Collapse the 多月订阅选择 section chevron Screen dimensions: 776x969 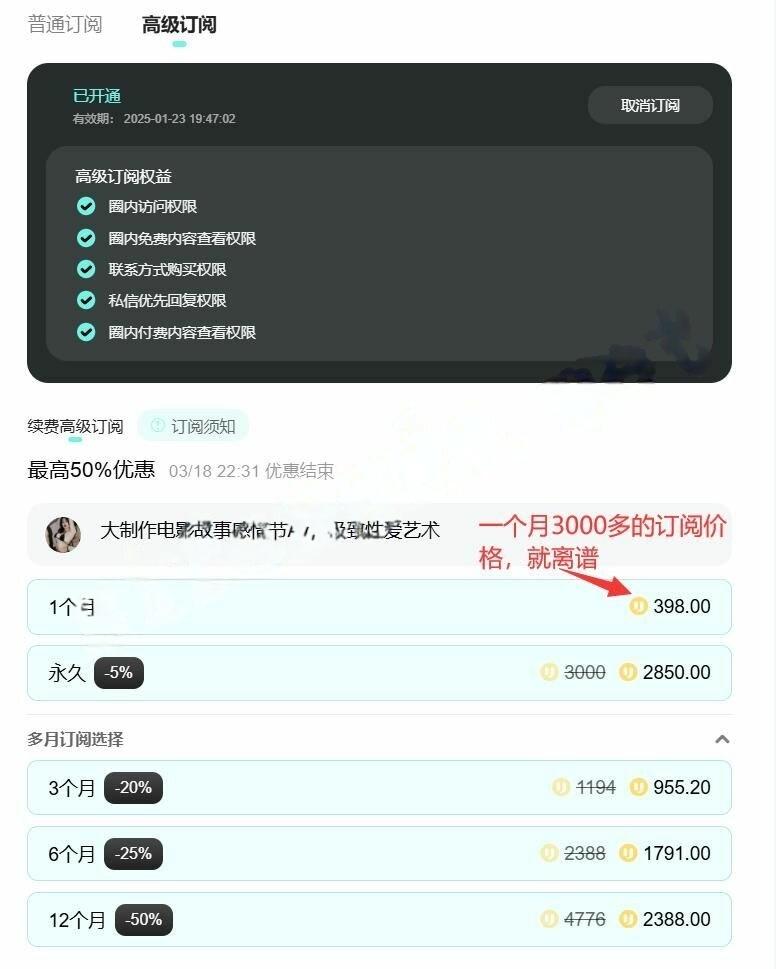(722, 739)
